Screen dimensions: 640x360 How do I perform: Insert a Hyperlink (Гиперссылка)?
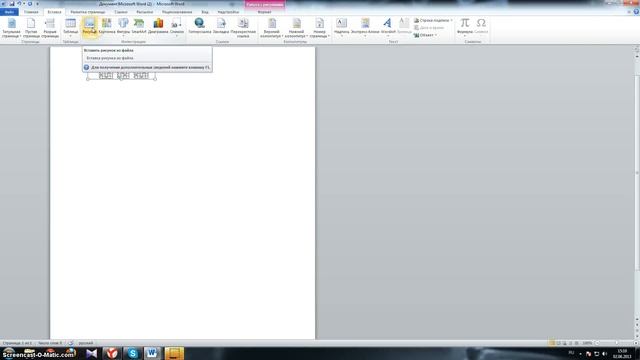200,27
